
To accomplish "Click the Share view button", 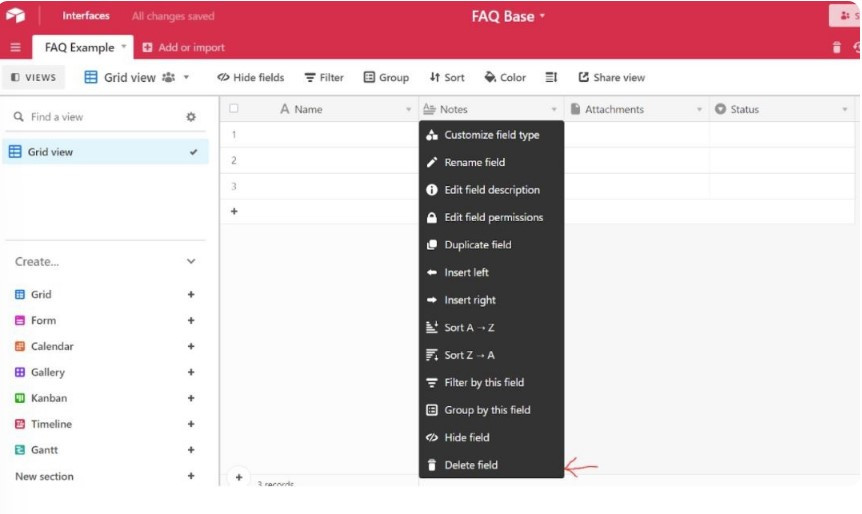I will [x=611, y=78].
